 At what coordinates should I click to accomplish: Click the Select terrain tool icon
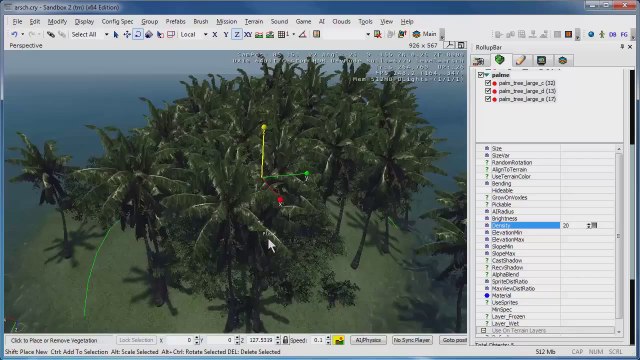(160, 35)
